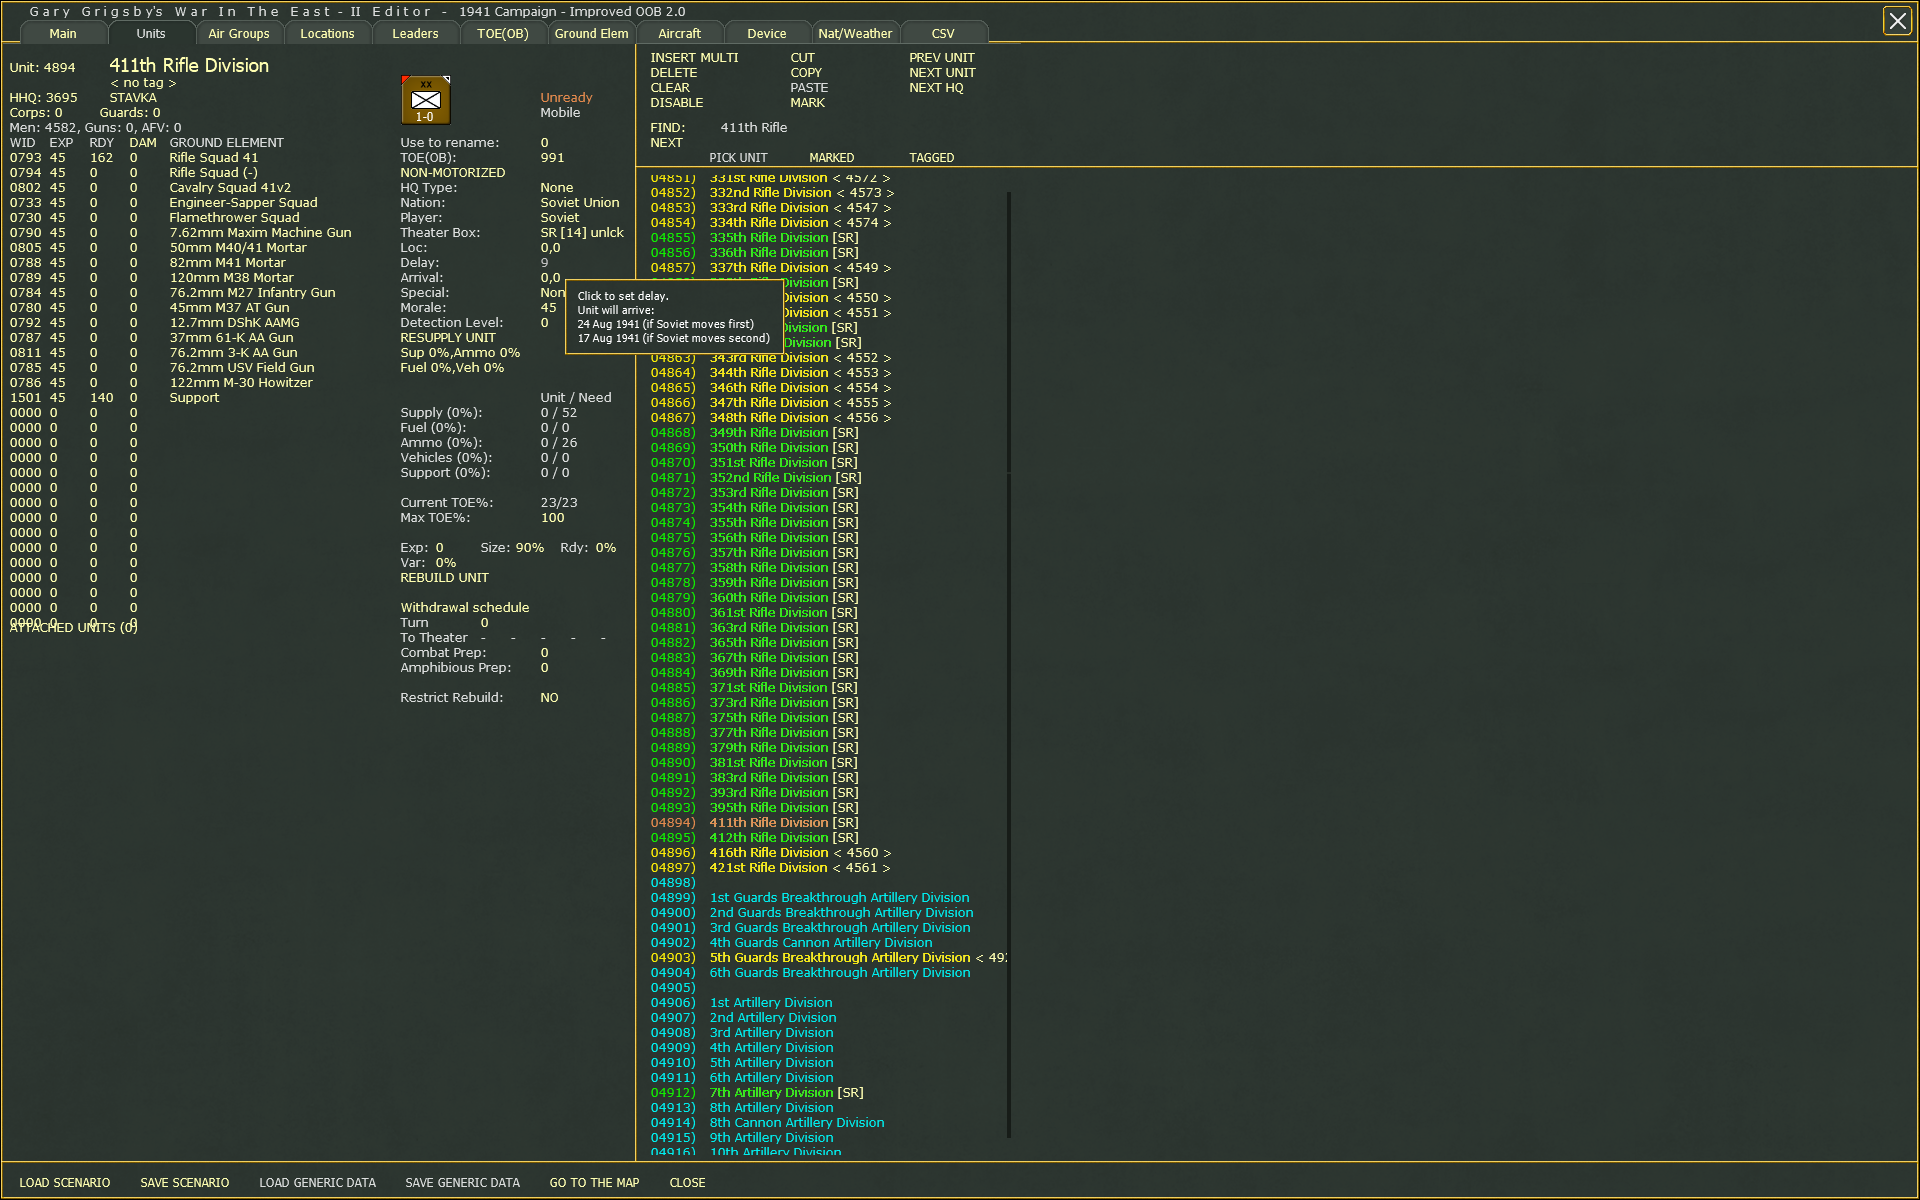Click REBUILD UNIT
This screenshot has height=1200, width=1920.
445,578
